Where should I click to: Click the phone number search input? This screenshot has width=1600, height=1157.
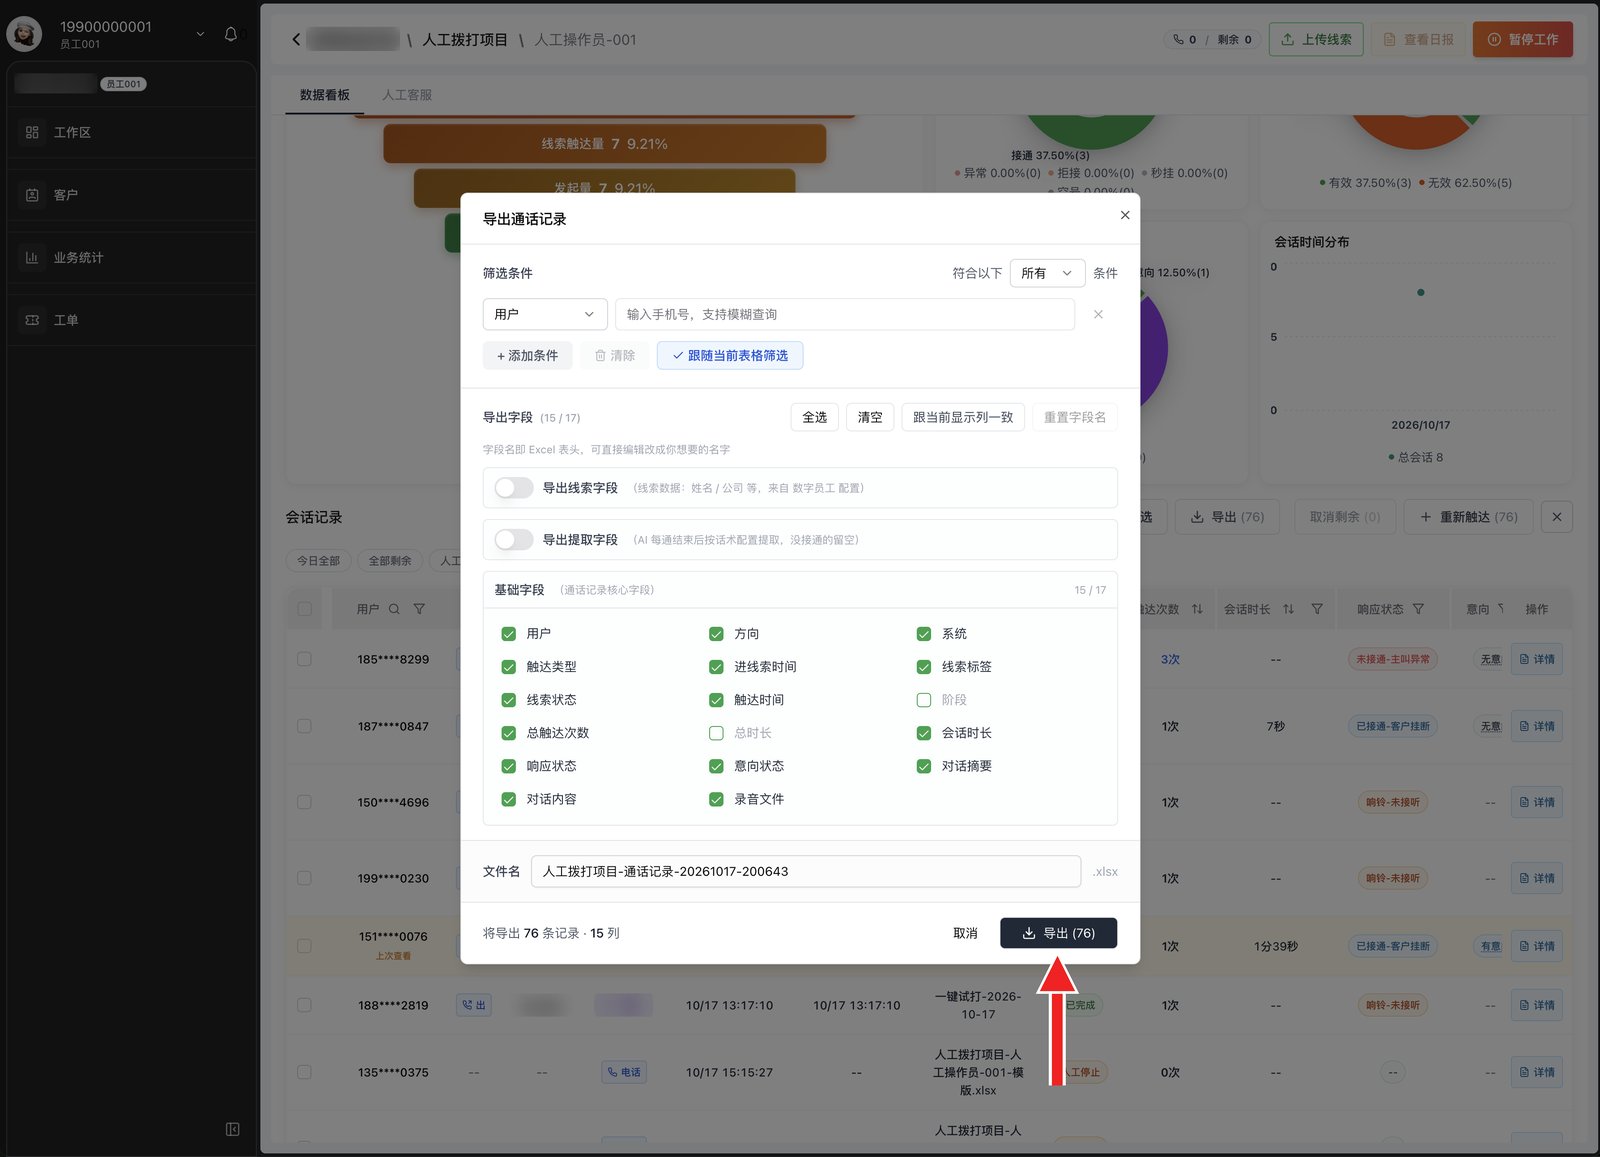845,314
